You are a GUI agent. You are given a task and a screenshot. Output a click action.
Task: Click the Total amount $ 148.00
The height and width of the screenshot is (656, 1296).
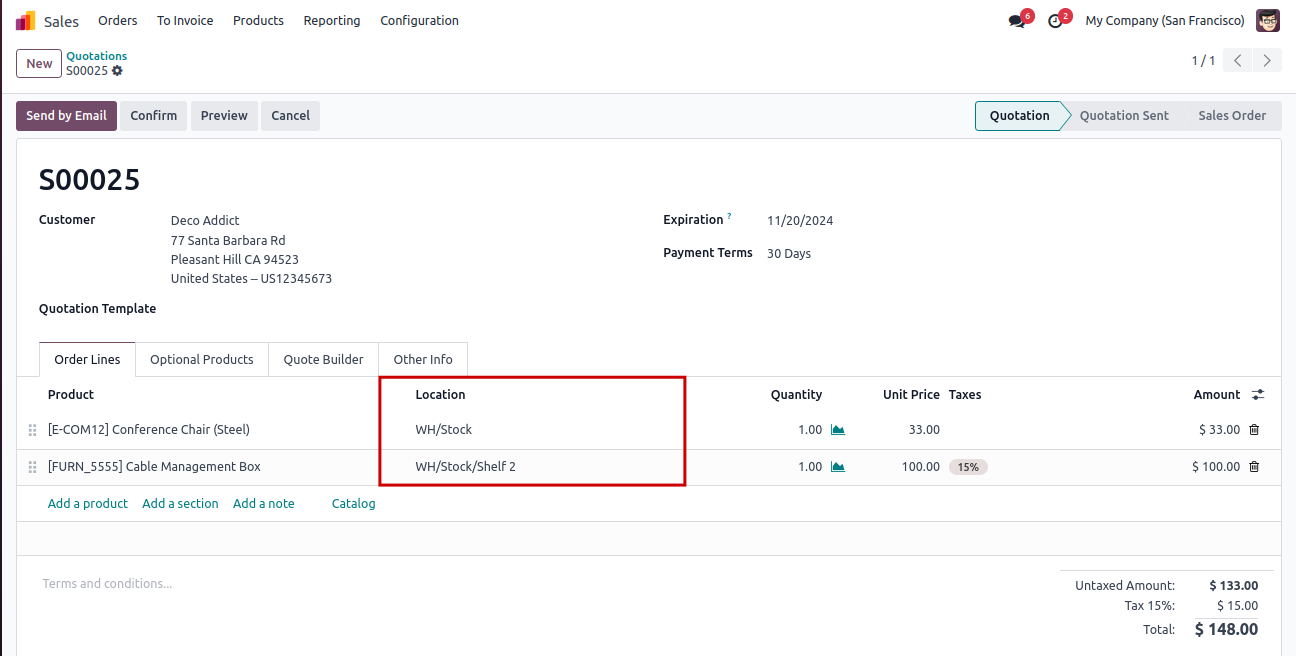pyautogui.click(x=1226, y=630)
